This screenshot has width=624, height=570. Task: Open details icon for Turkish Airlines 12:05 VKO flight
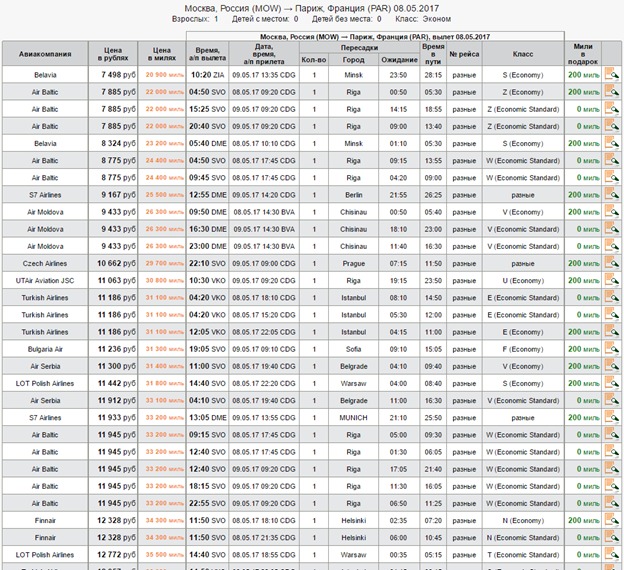coord(612,331)
